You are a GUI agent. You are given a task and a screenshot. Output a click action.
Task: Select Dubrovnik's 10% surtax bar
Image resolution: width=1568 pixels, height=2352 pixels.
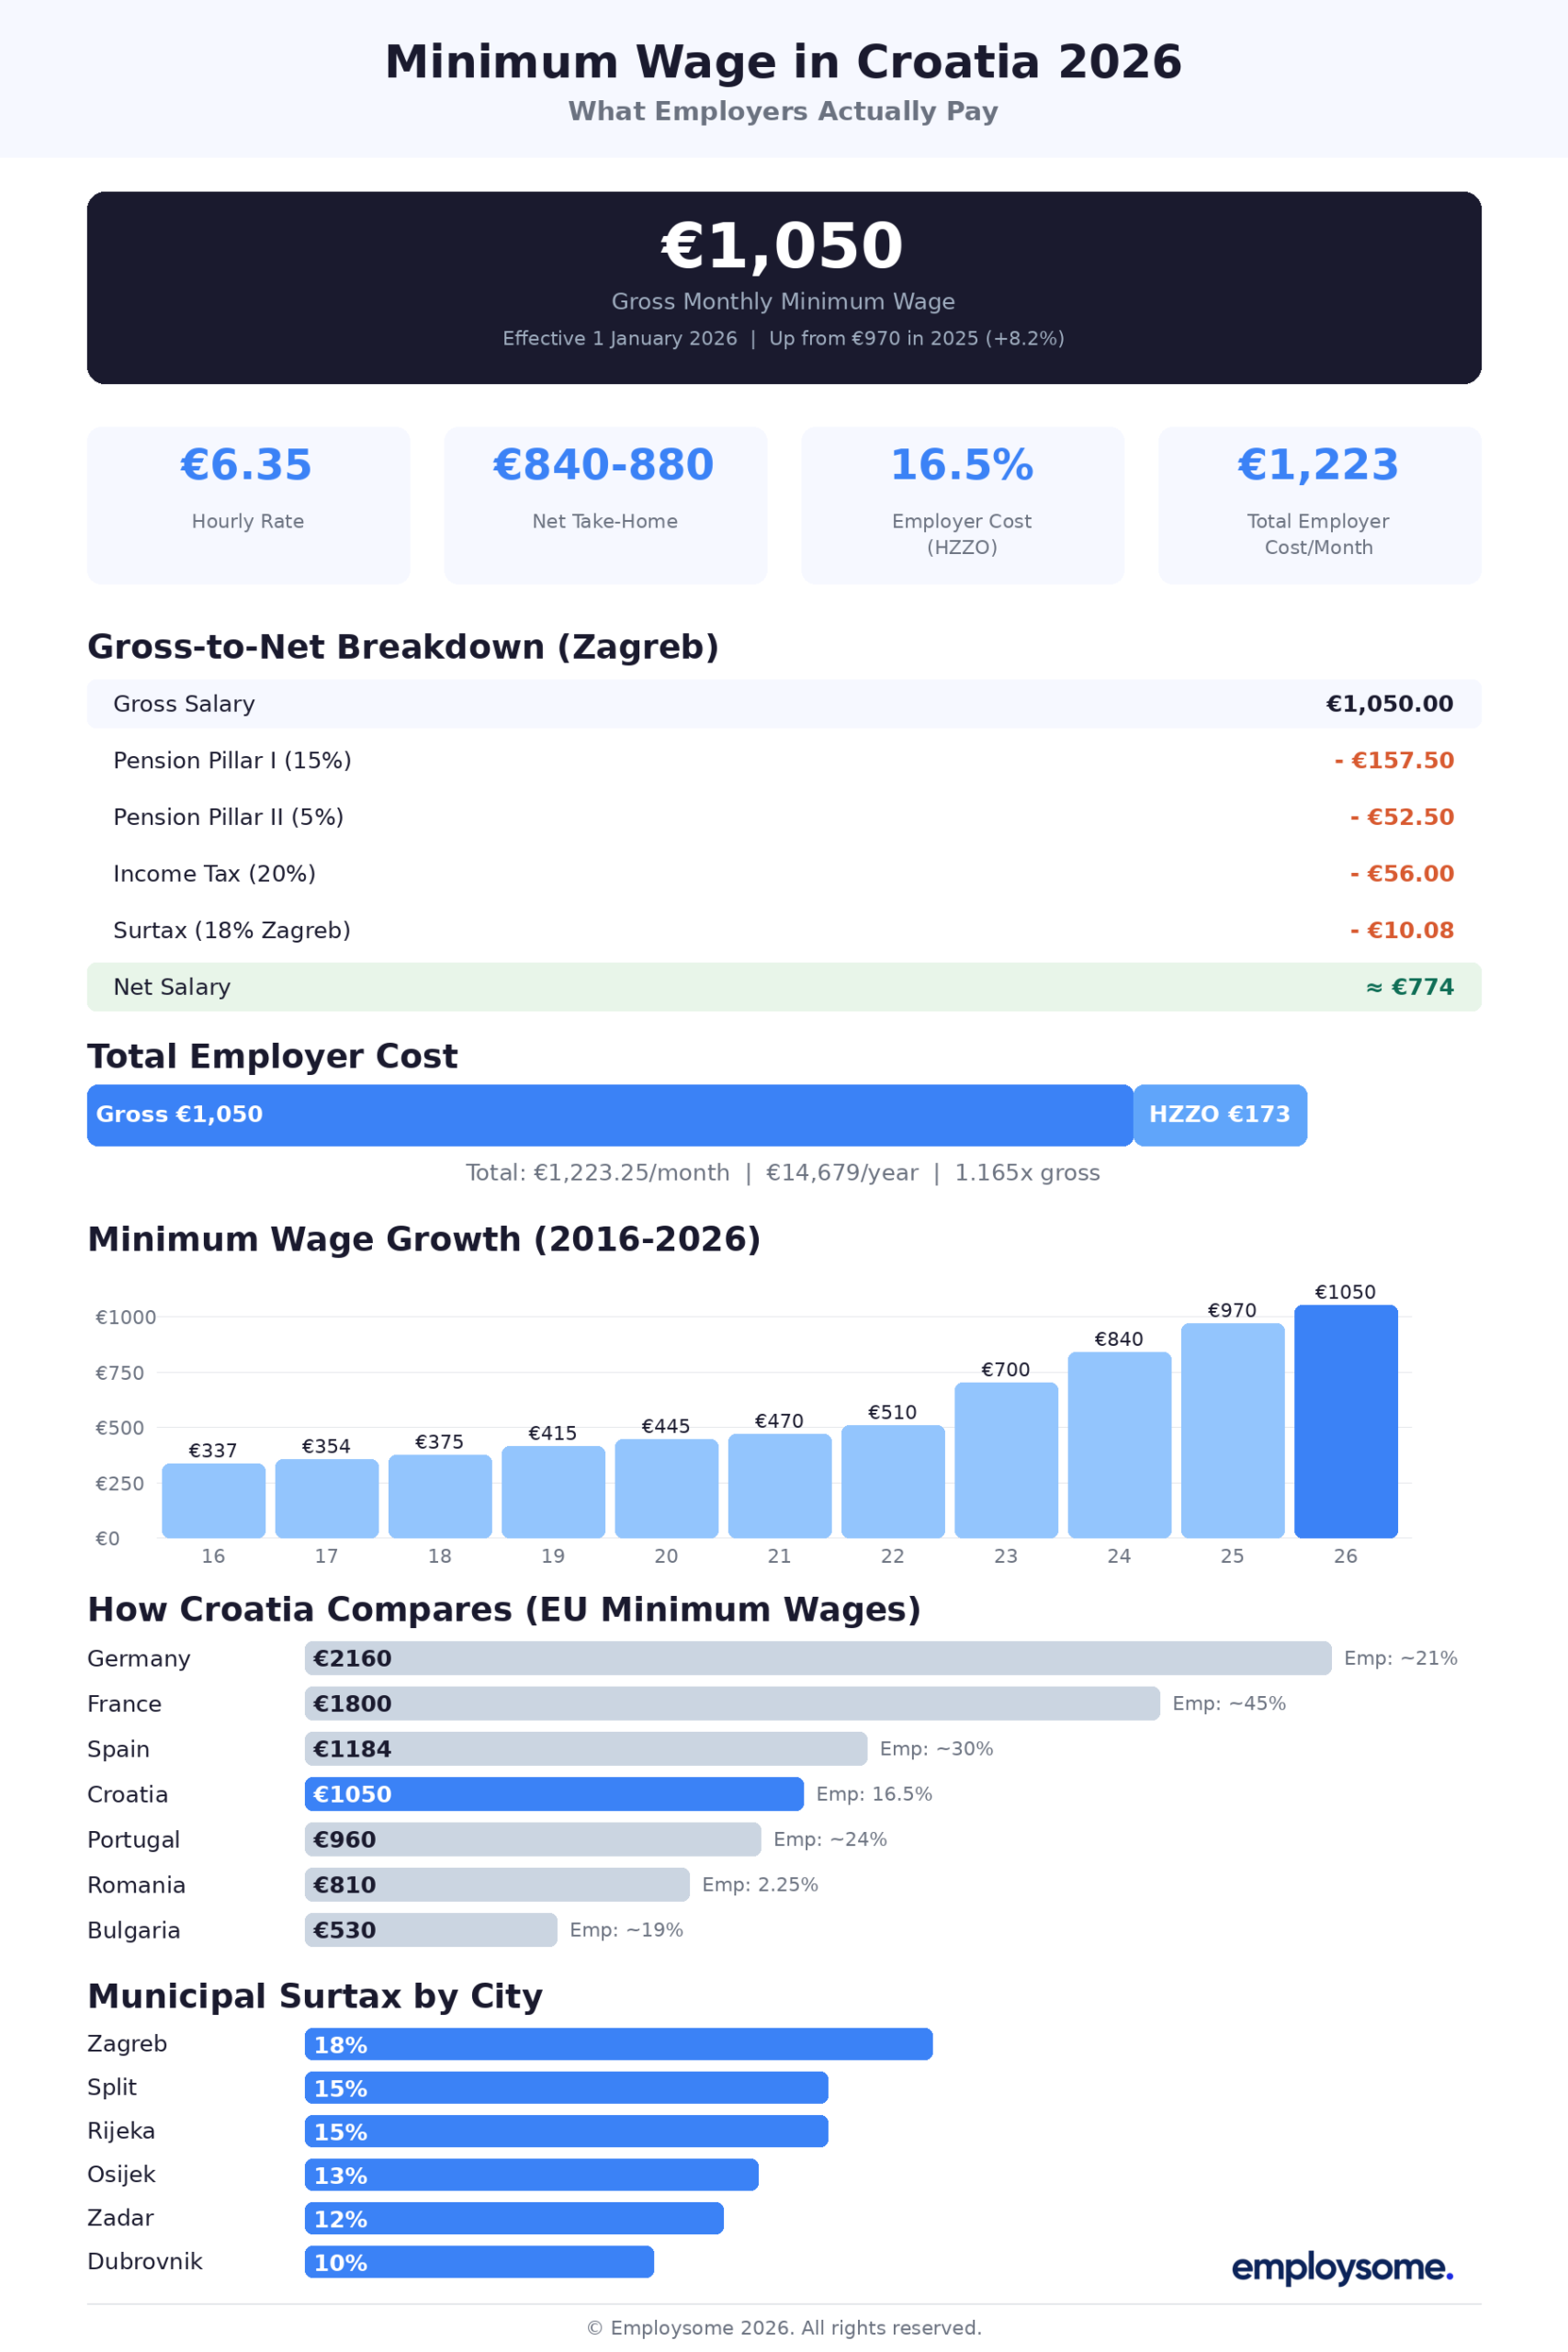(478, 2262)
